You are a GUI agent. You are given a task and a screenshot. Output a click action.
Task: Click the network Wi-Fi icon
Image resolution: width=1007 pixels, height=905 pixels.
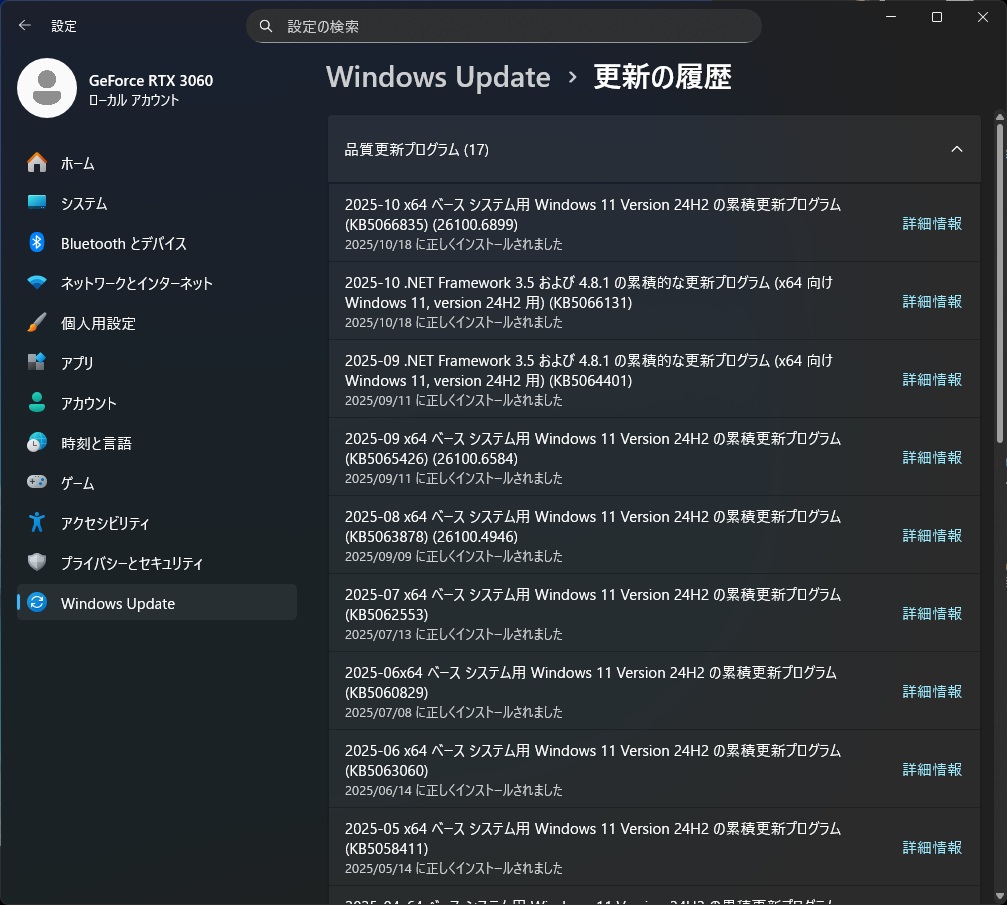coord(37,282)
